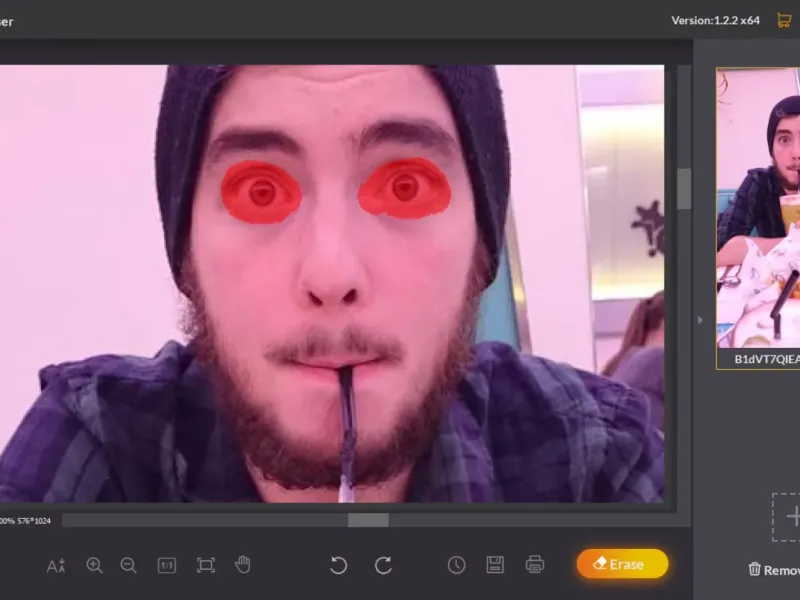Click the text size AA icon
Screen dimensions: 800x600
point(56,565)
